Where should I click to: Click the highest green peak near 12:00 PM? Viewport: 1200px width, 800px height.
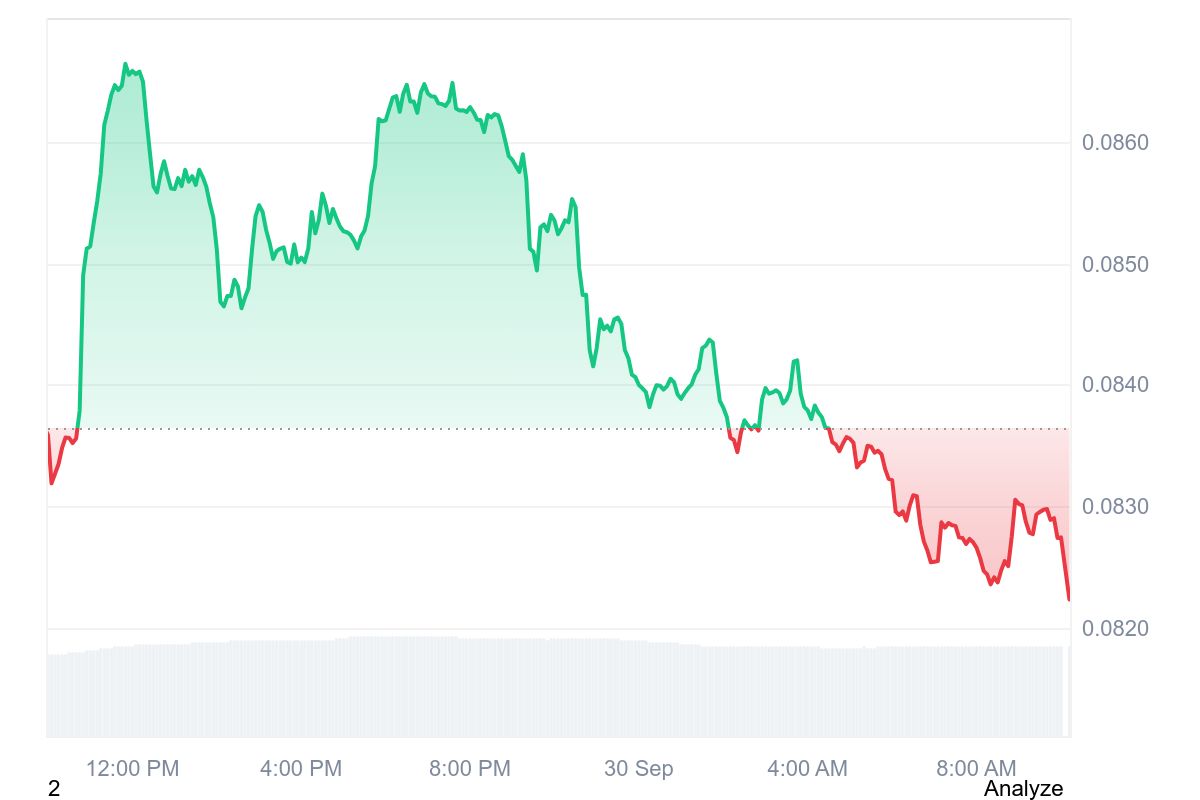125,64
